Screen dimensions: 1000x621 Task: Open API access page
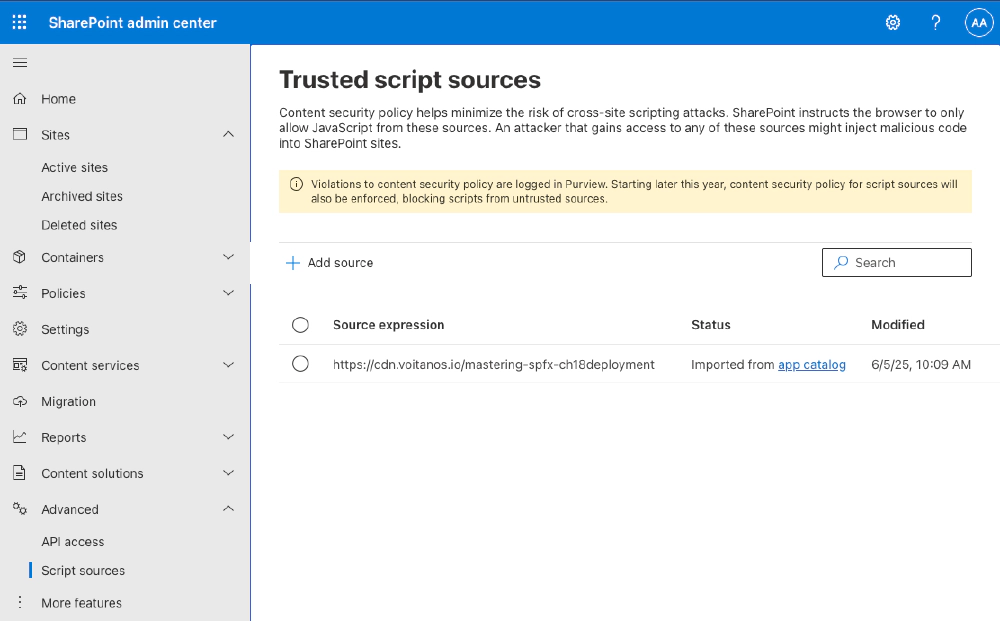73,542
